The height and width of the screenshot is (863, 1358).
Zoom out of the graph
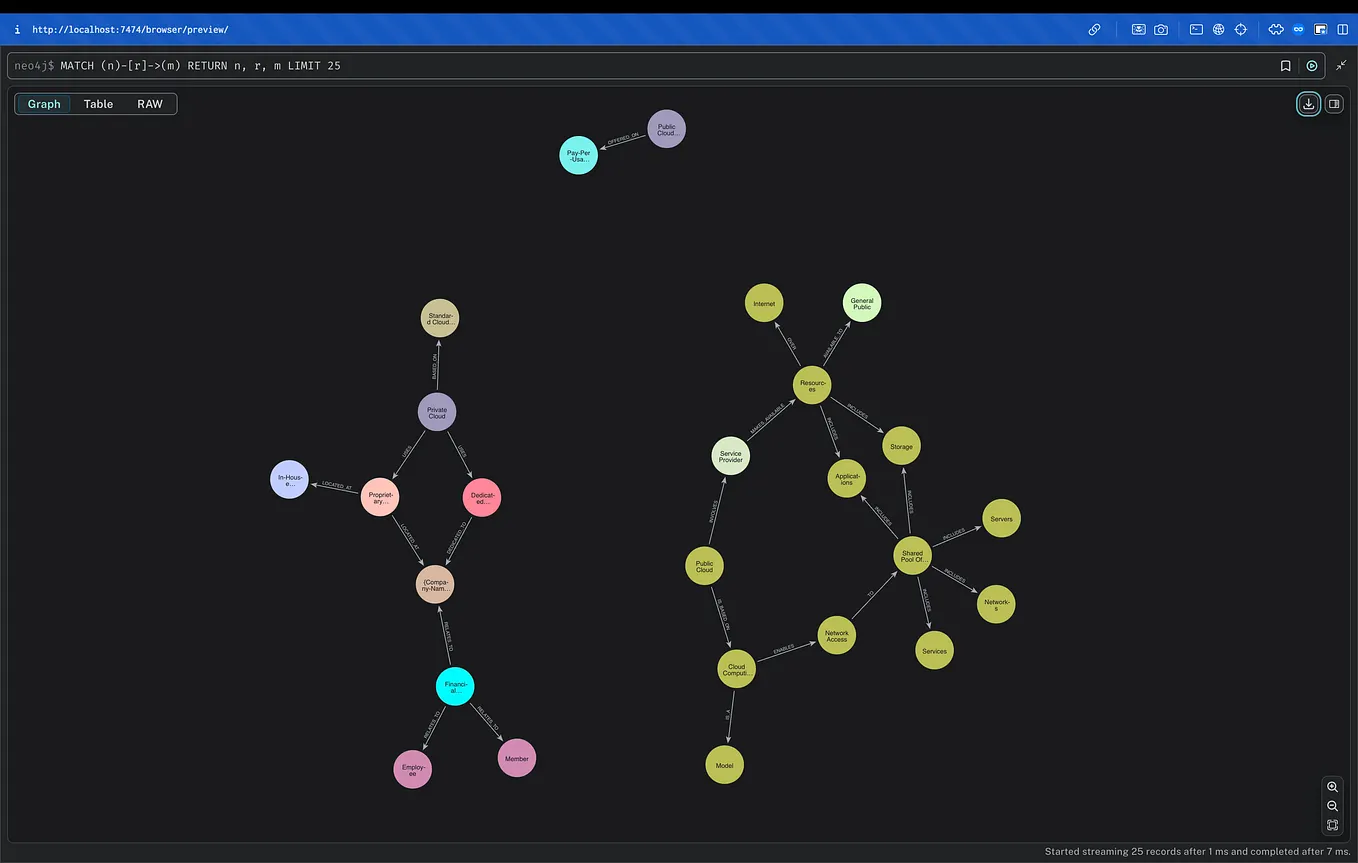coord(1333,806)
